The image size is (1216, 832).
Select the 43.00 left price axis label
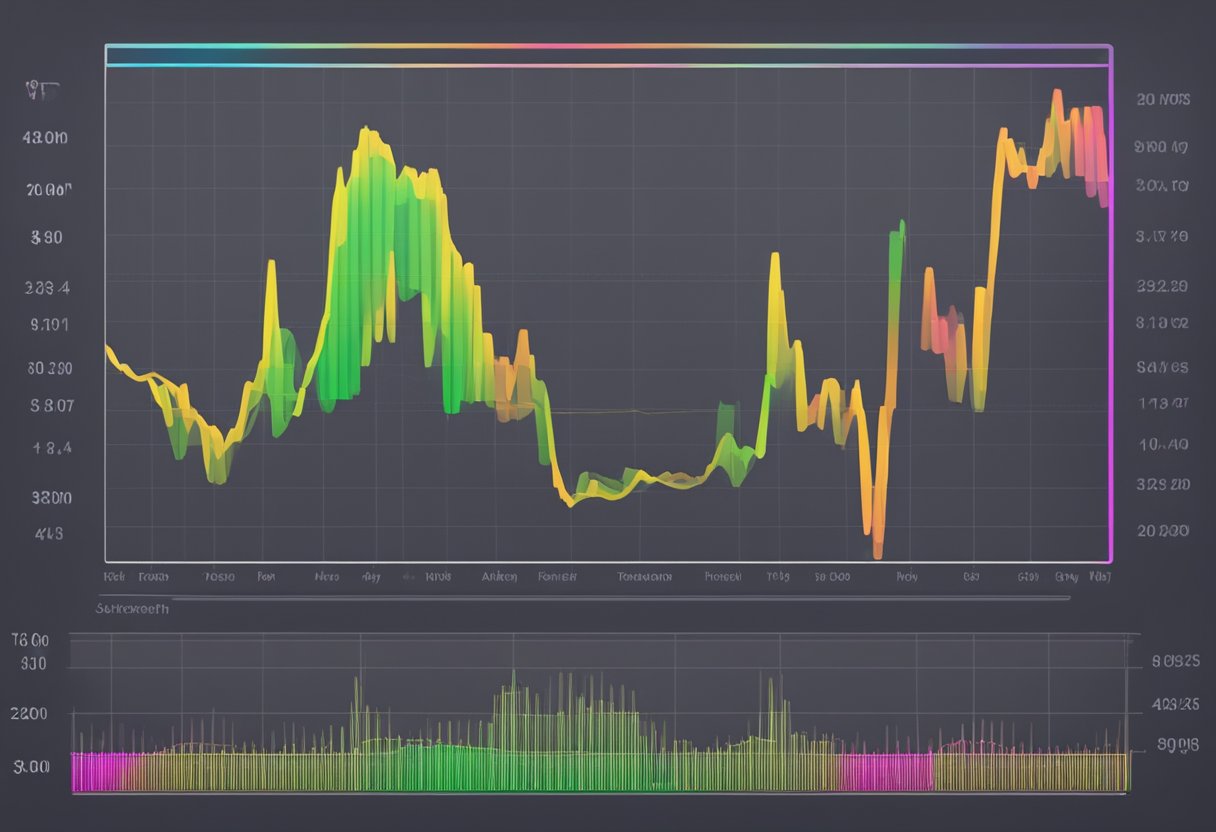tap(45, 139)
